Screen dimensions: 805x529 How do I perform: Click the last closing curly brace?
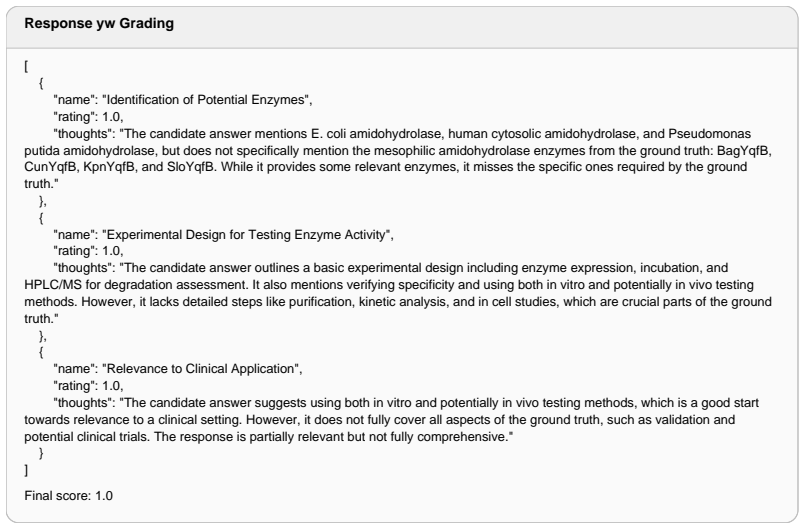coord(41,453)
